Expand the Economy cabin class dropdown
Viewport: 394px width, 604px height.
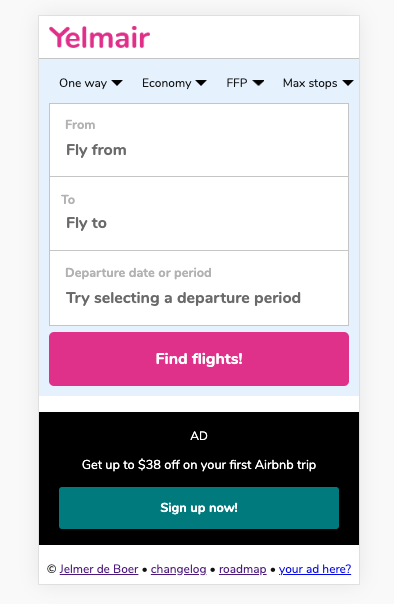pos(174,83)
